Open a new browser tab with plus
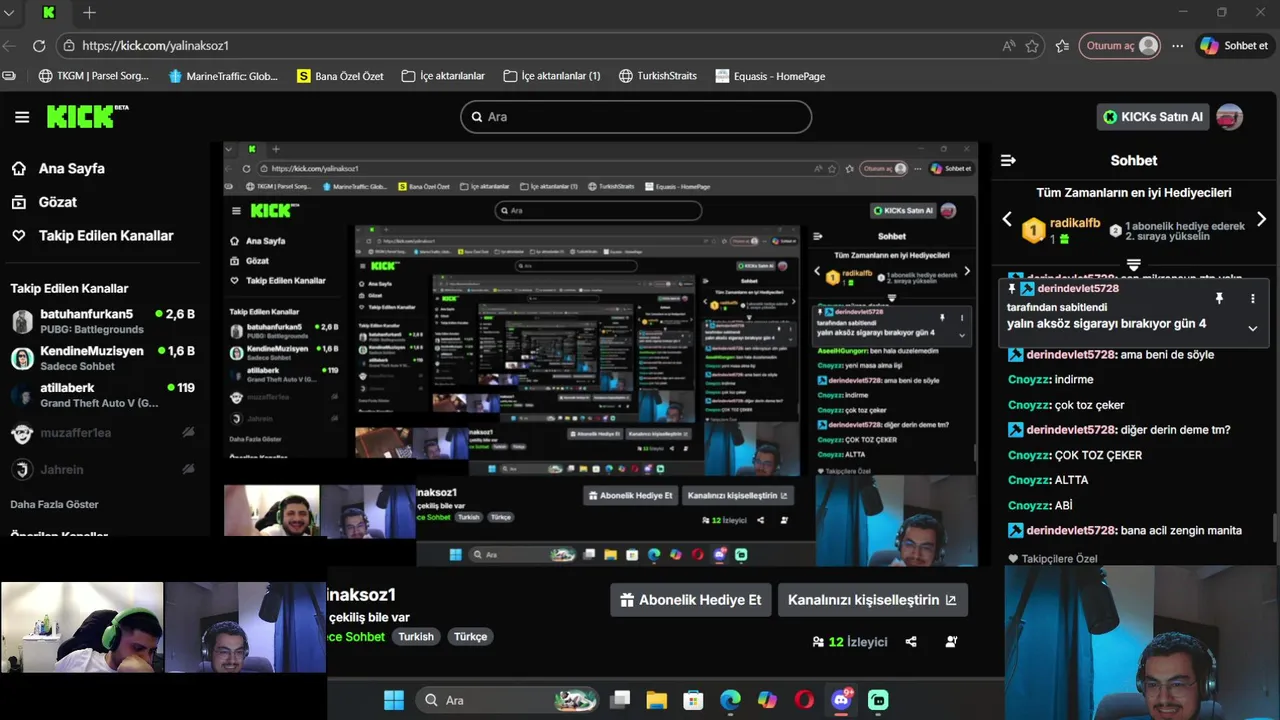Screen dimensions: 1280x720 click(x=89, y=13)
